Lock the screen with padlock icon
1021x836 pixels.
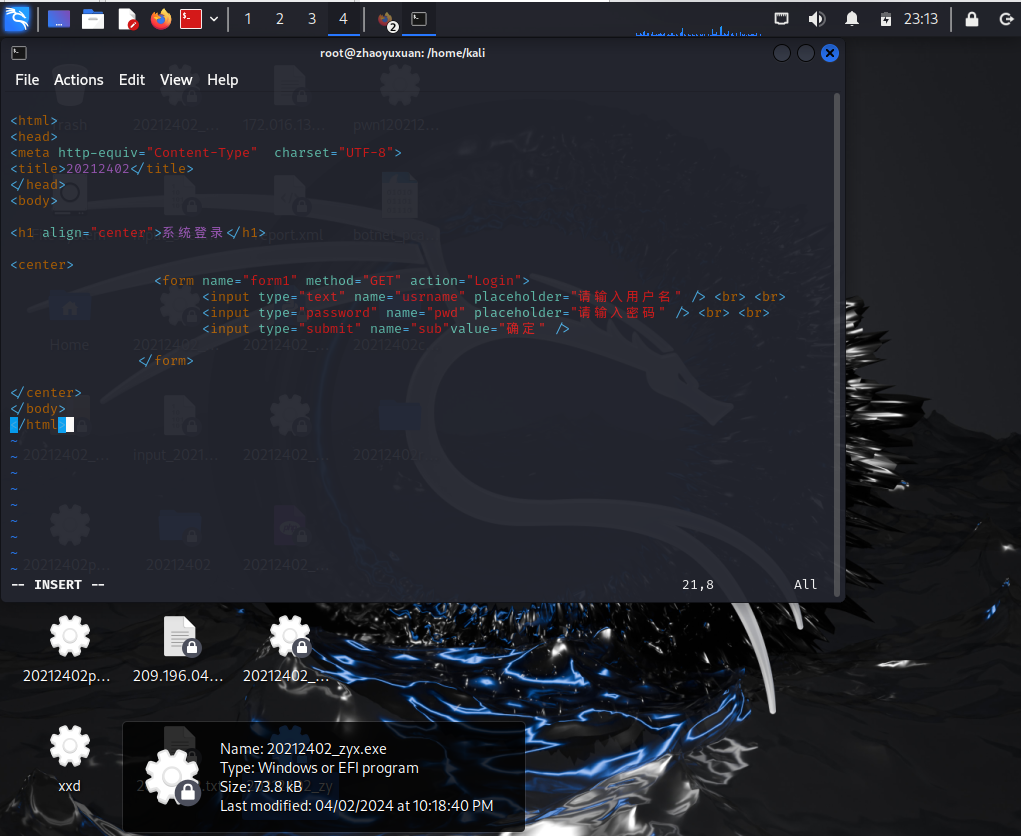point(972,19)
